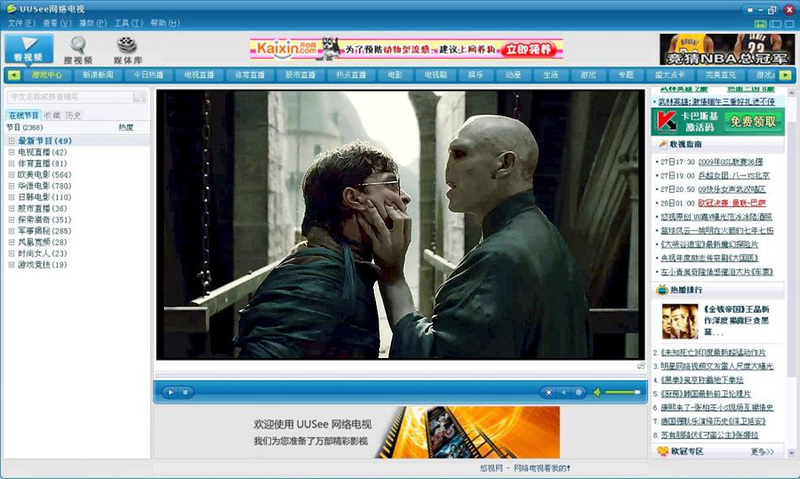Expand the 股市直播 (36) category

tap(11, 208)
